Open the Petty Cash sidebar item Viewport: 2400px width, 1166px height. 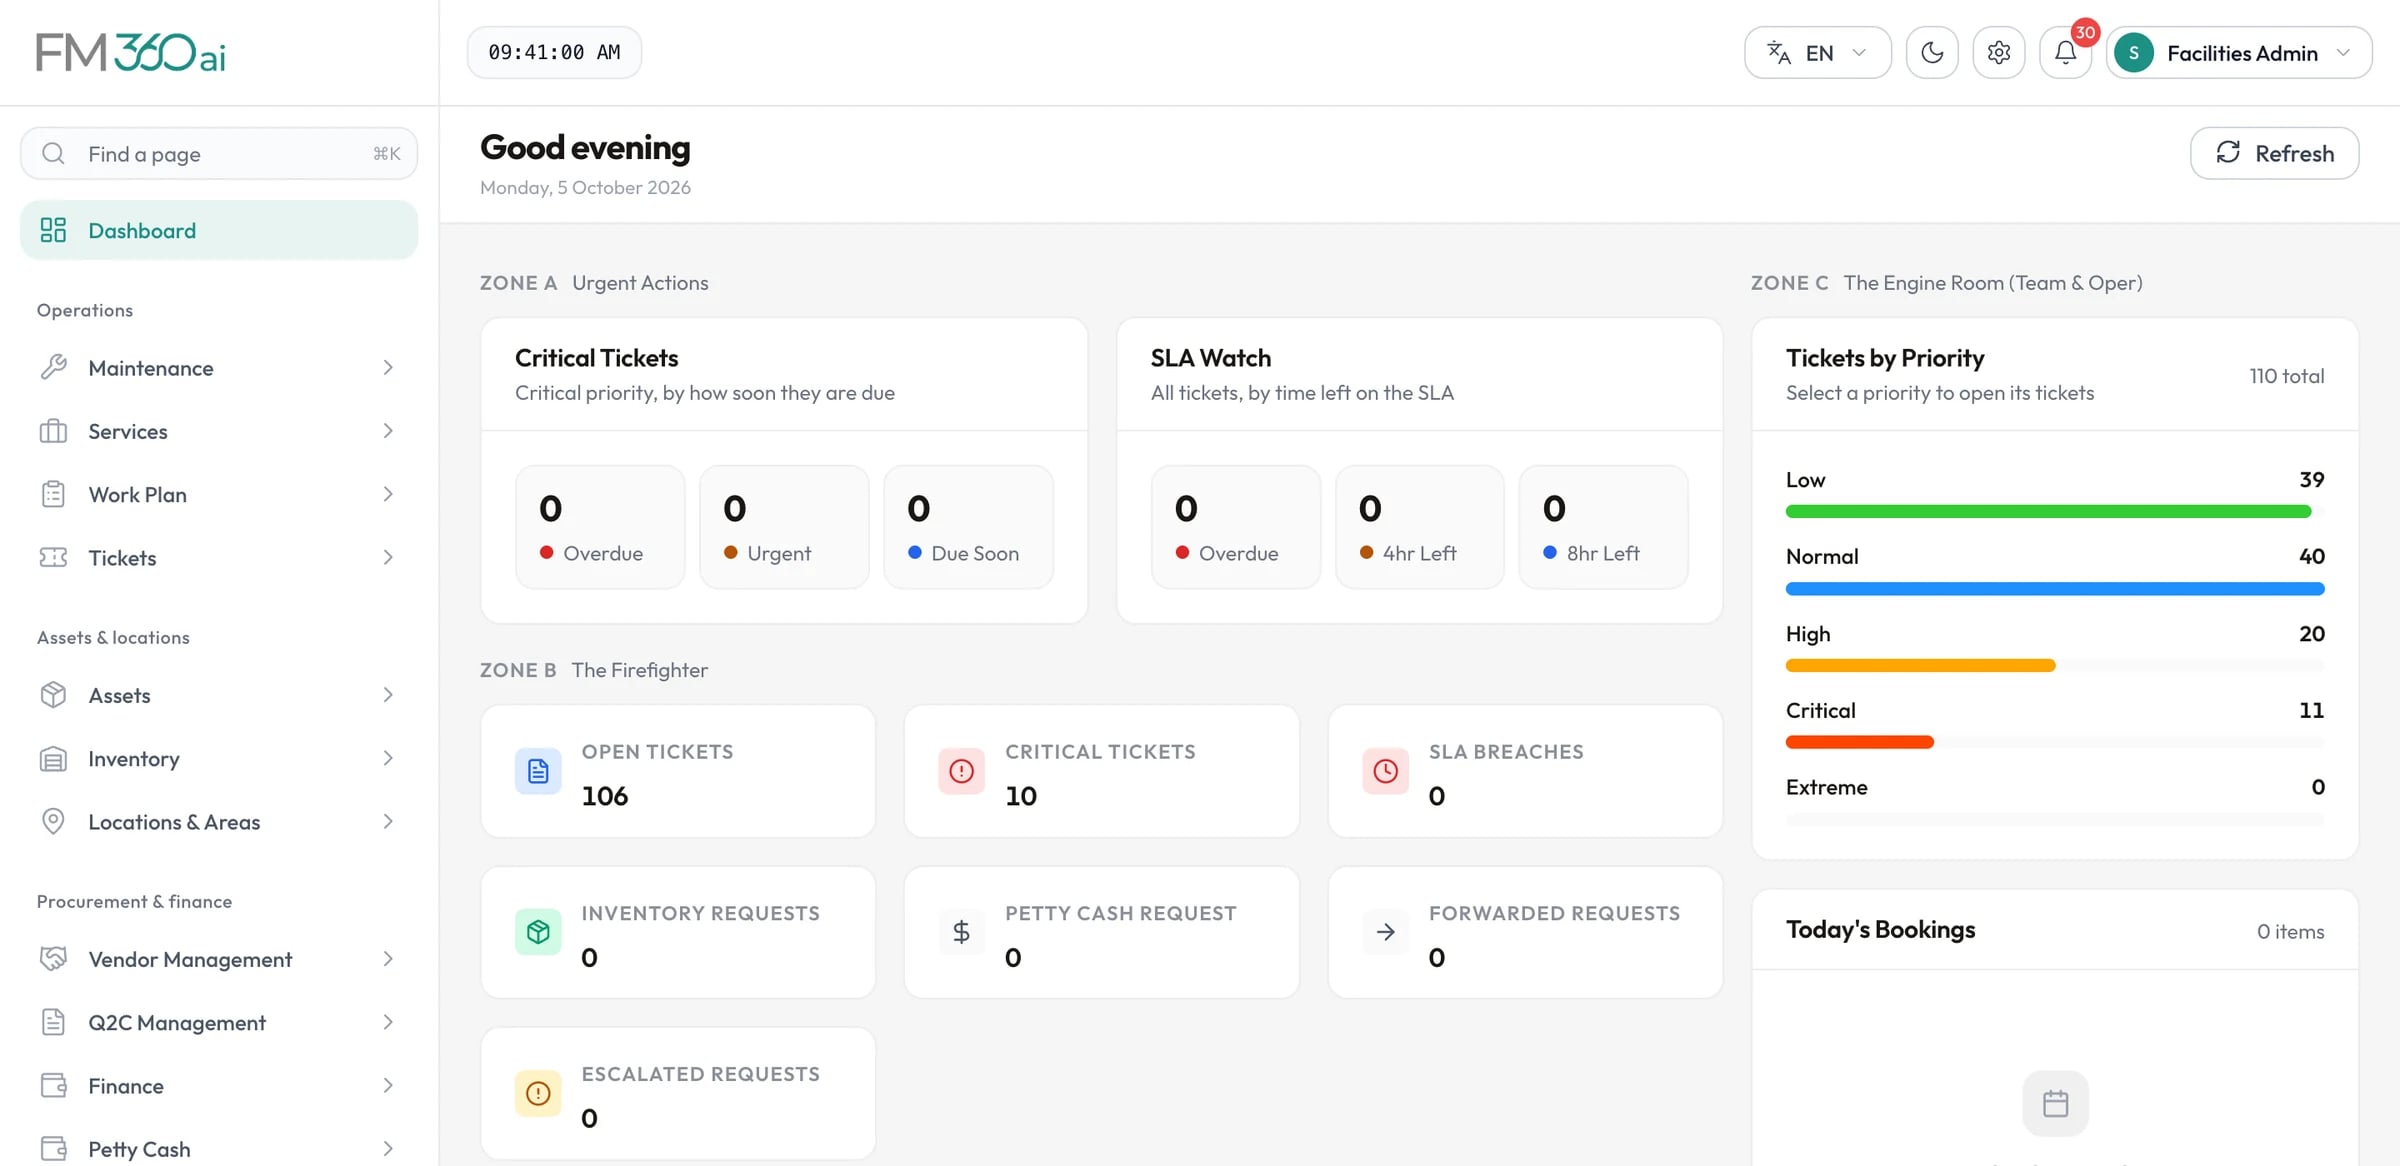click(x=219, y=1148)
